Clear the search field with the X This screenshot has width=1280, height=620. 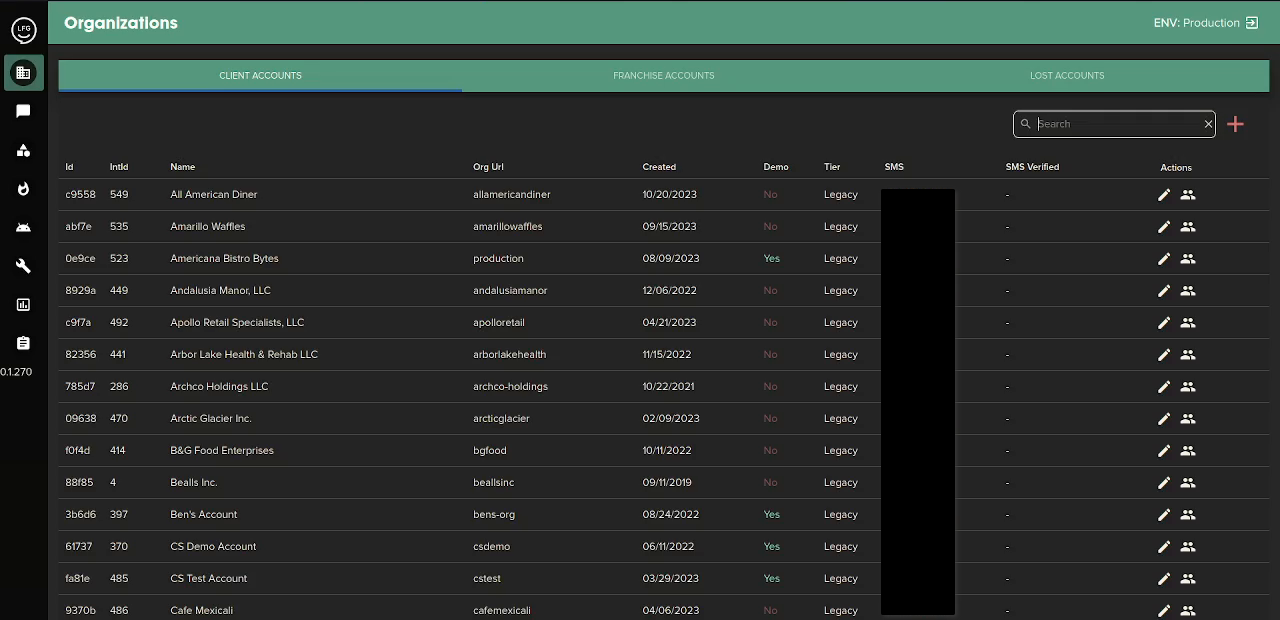tap(1208, 123)
